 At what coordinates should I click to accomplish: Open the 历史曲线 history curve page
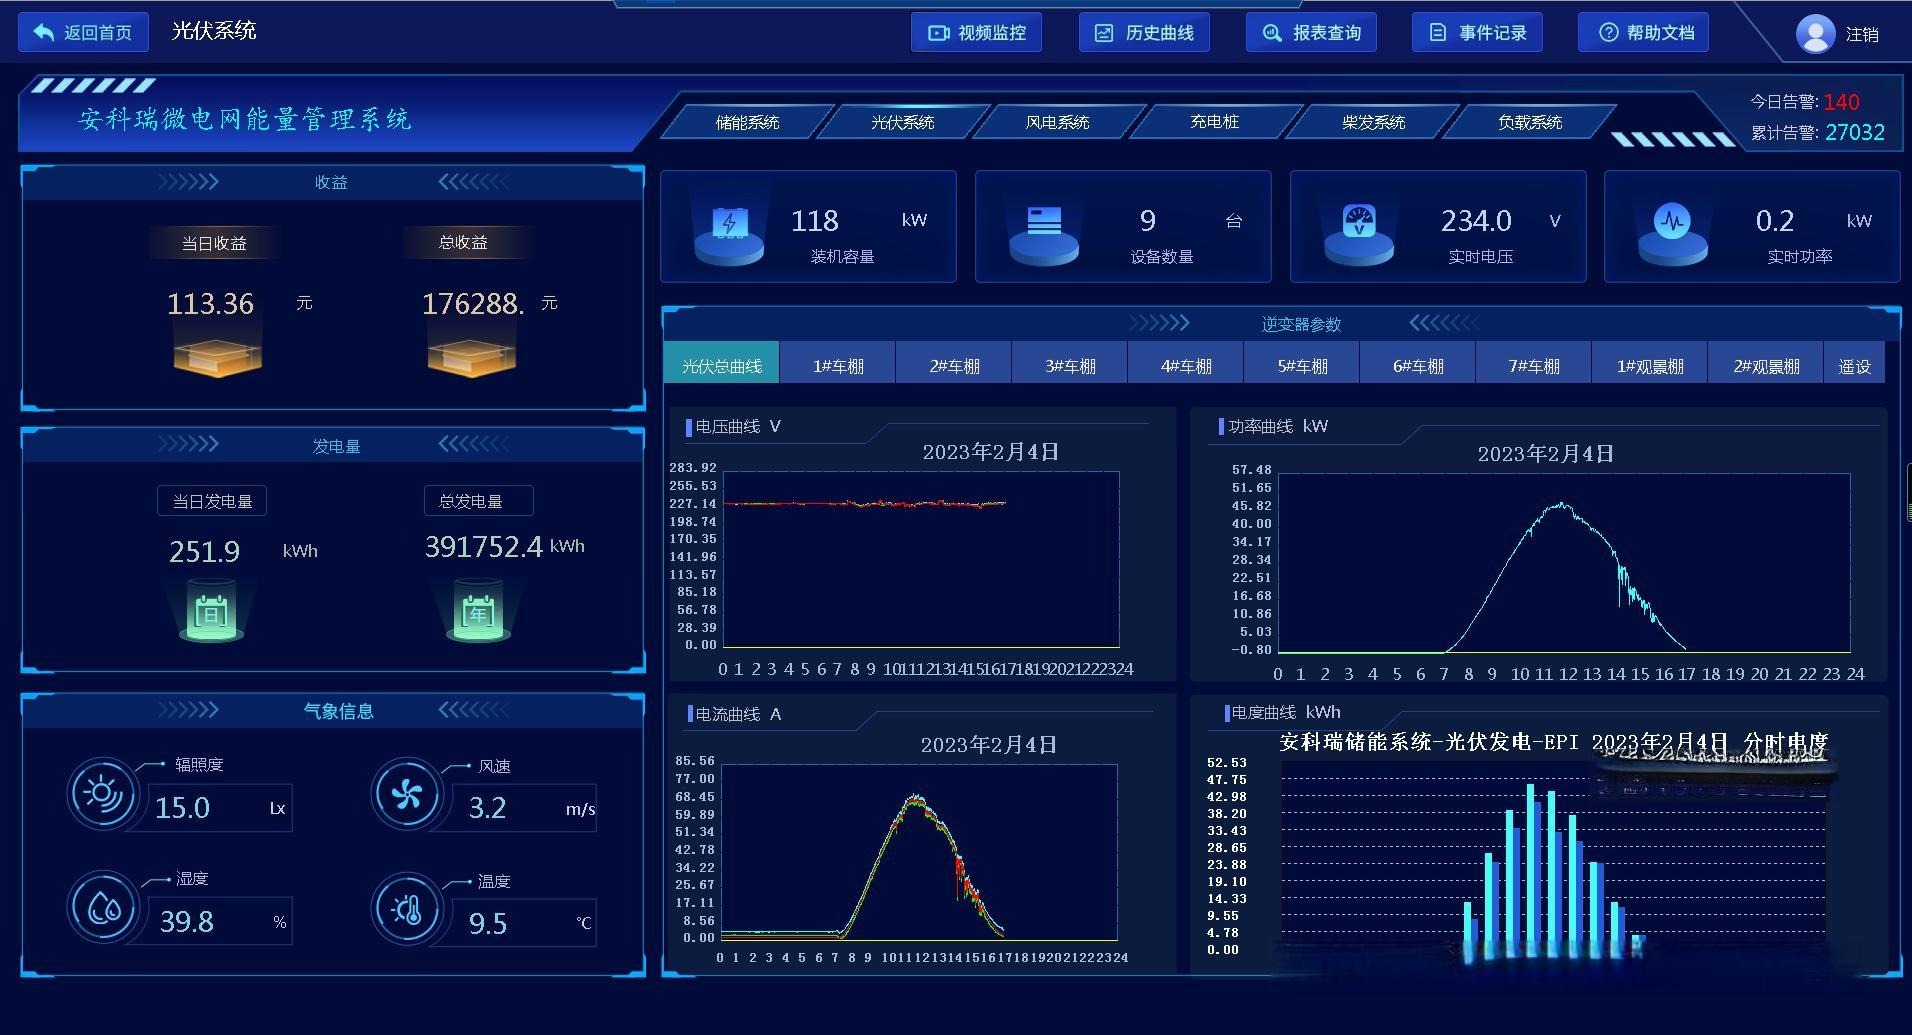click(1144, 33)
